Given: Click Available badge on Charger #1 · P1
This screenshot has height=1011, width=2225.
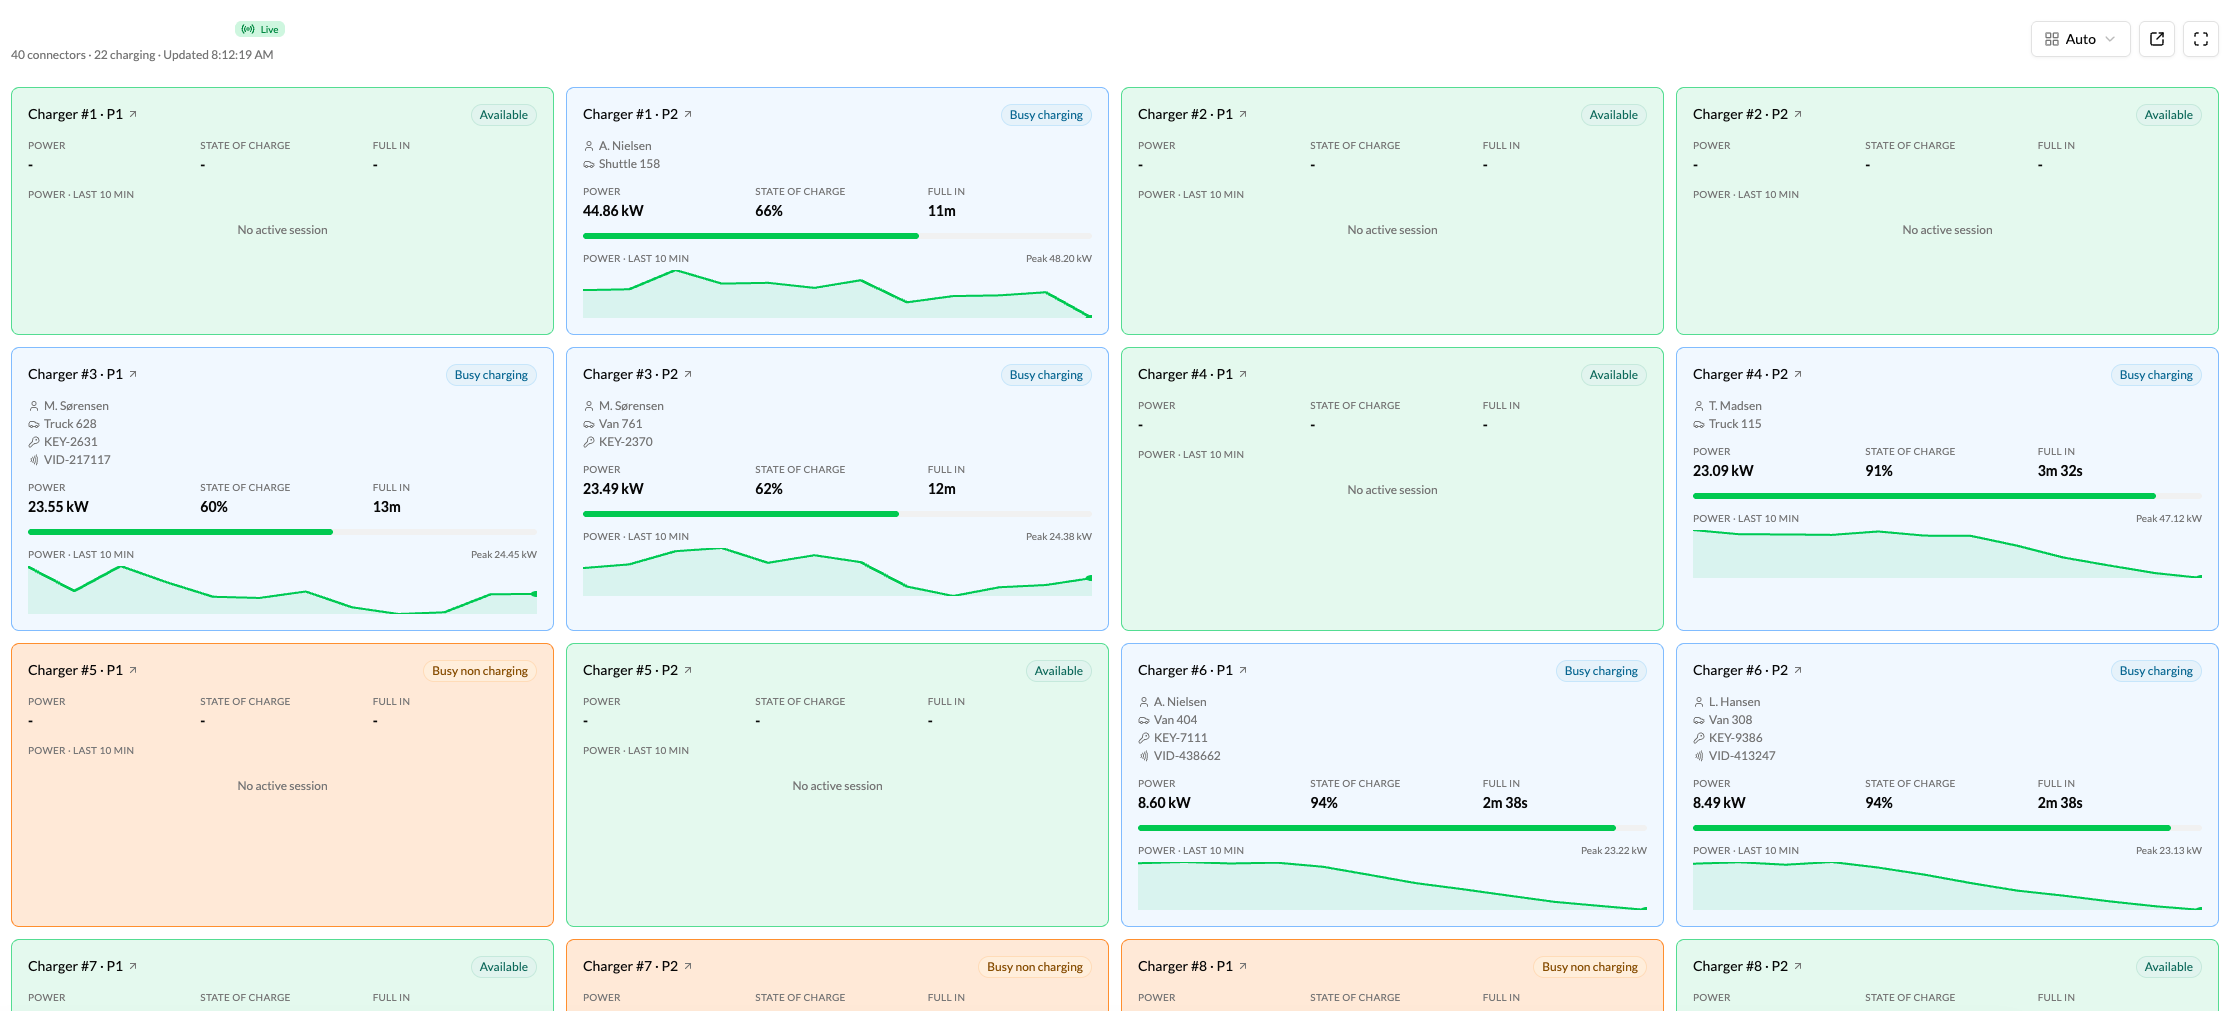Looking at the screenshot, I should click(504, 115).
